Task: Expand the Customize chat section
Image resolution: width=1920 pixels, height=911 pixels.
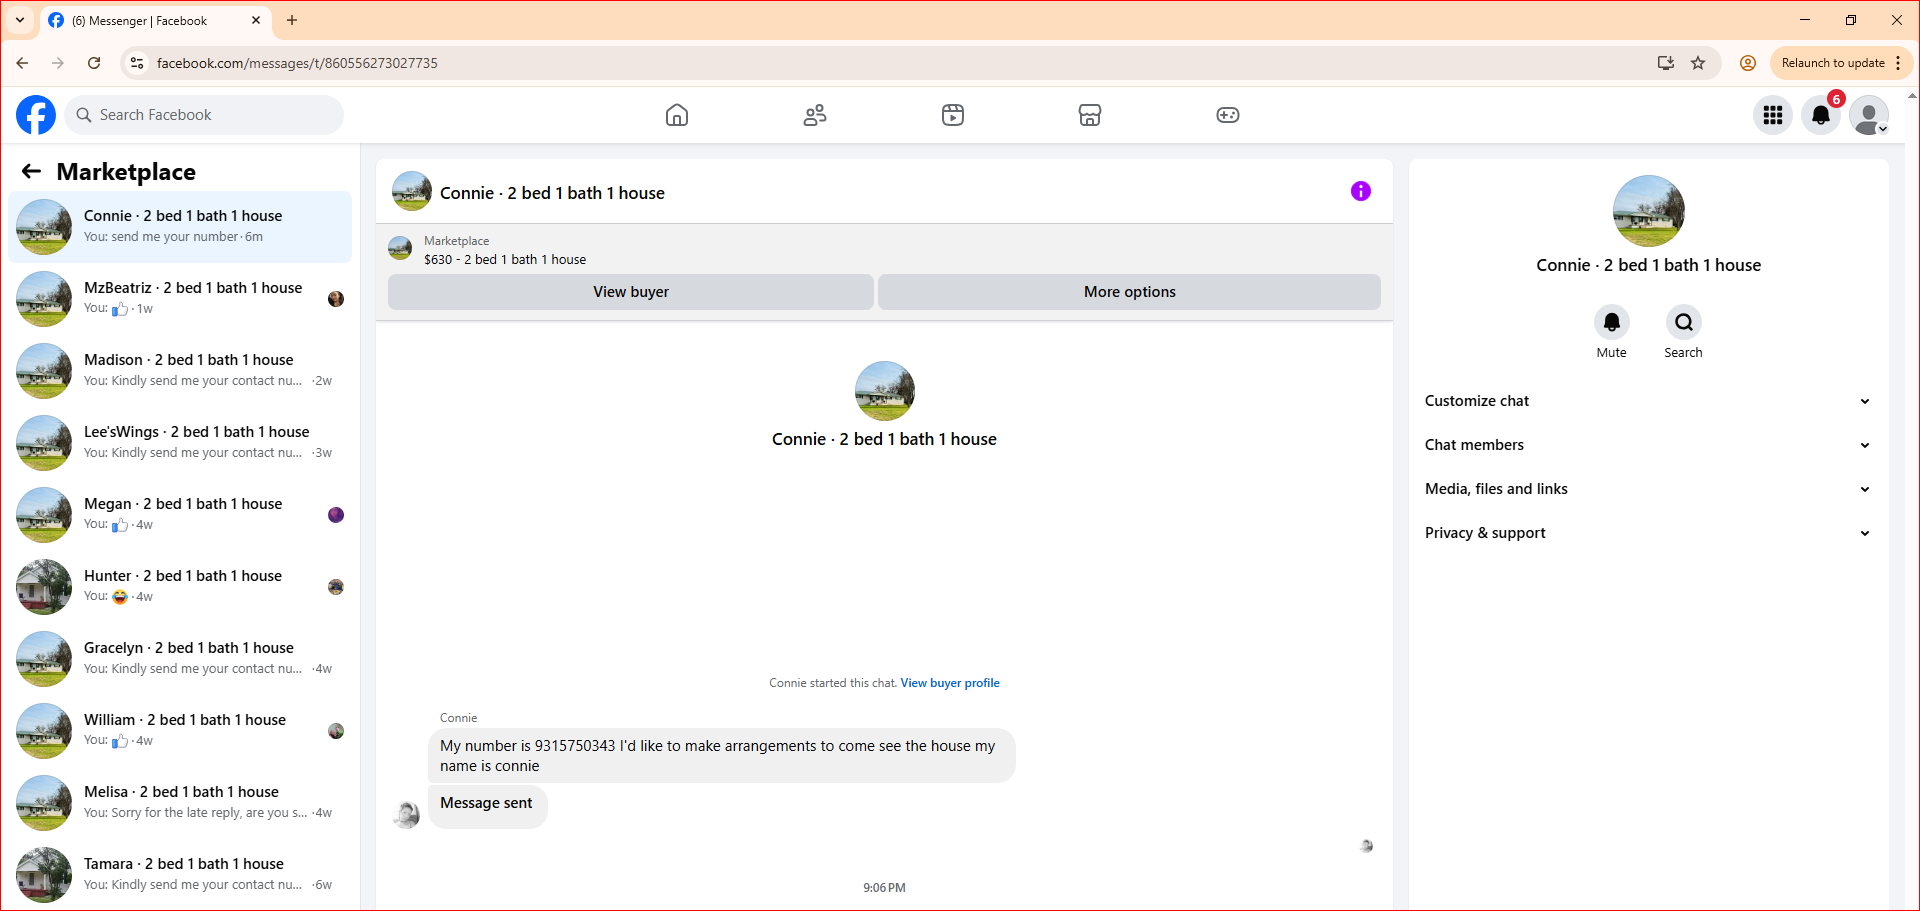Action: [x=1648, y=401]
